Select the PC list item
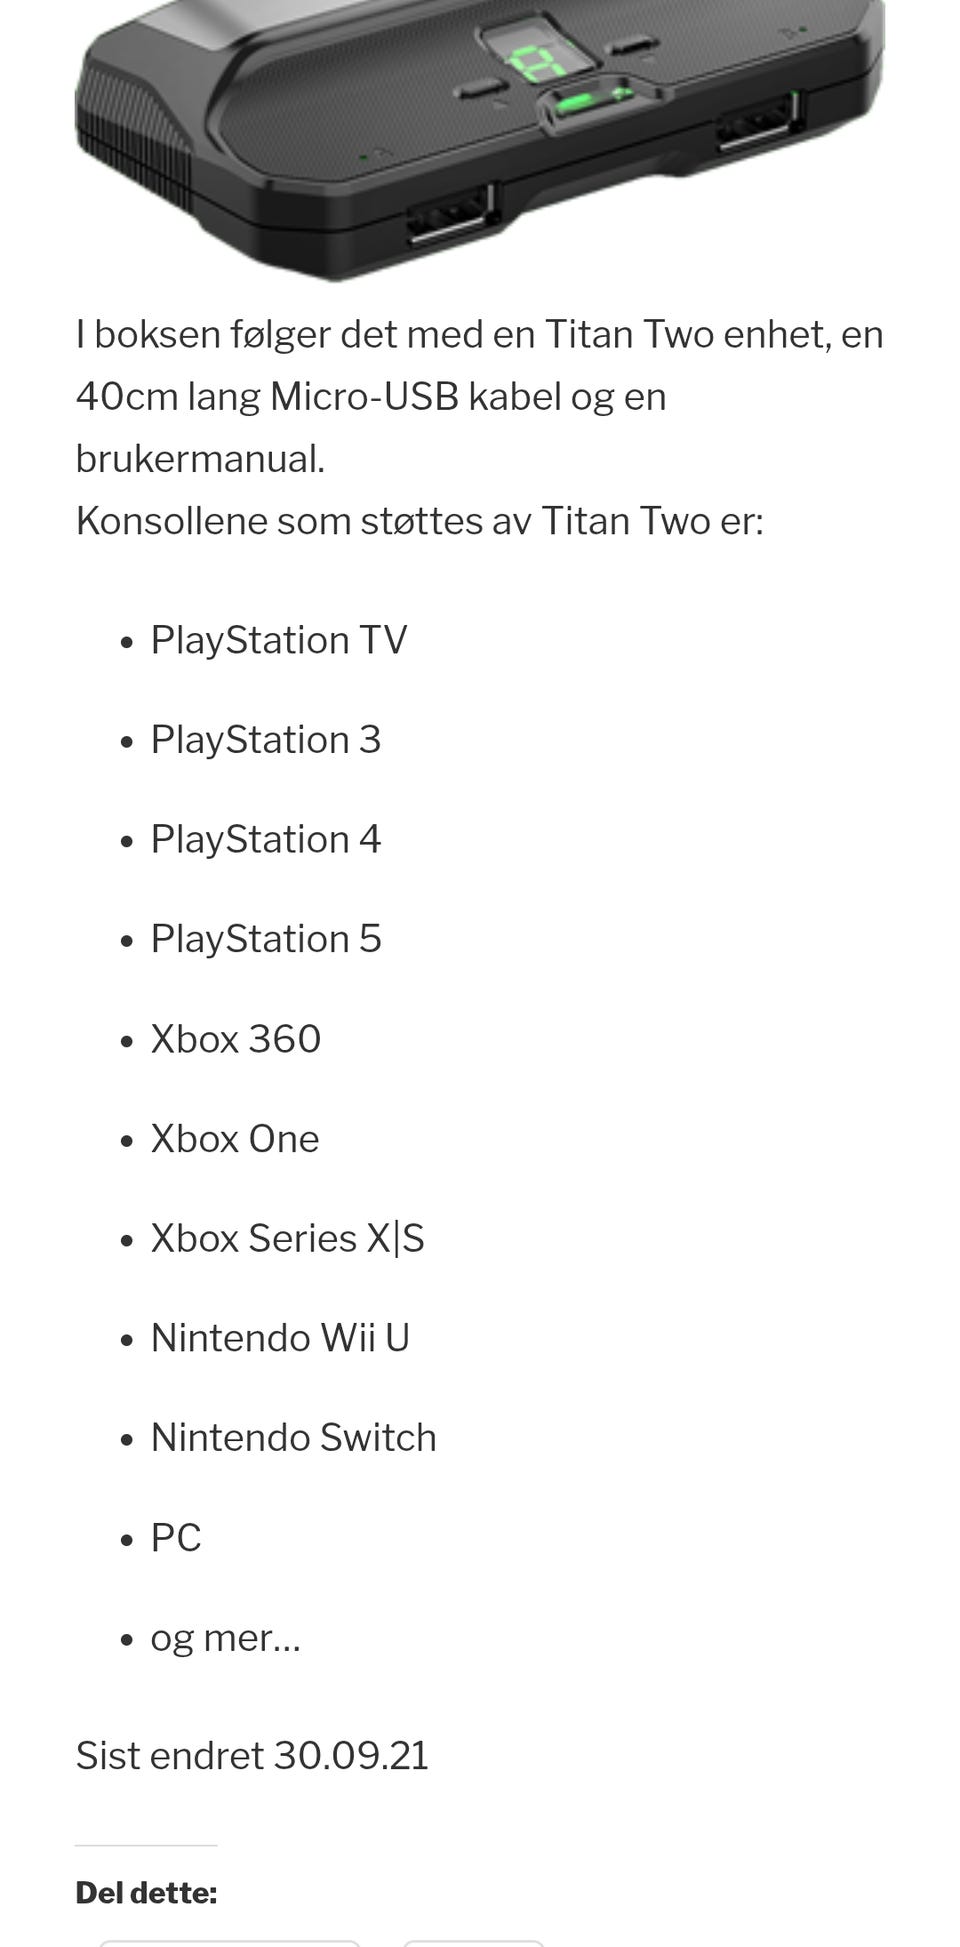 click(x=176, y=1537)
